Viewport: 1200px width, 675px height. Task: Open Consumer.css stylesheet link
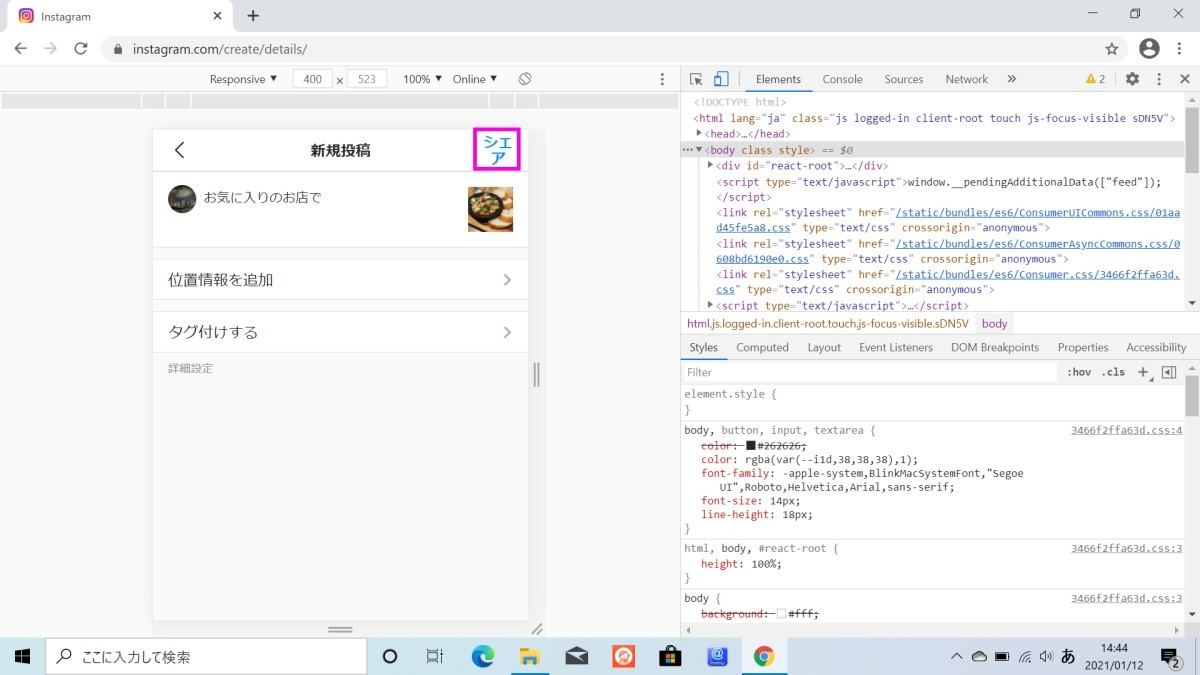tap(1038, 274)
